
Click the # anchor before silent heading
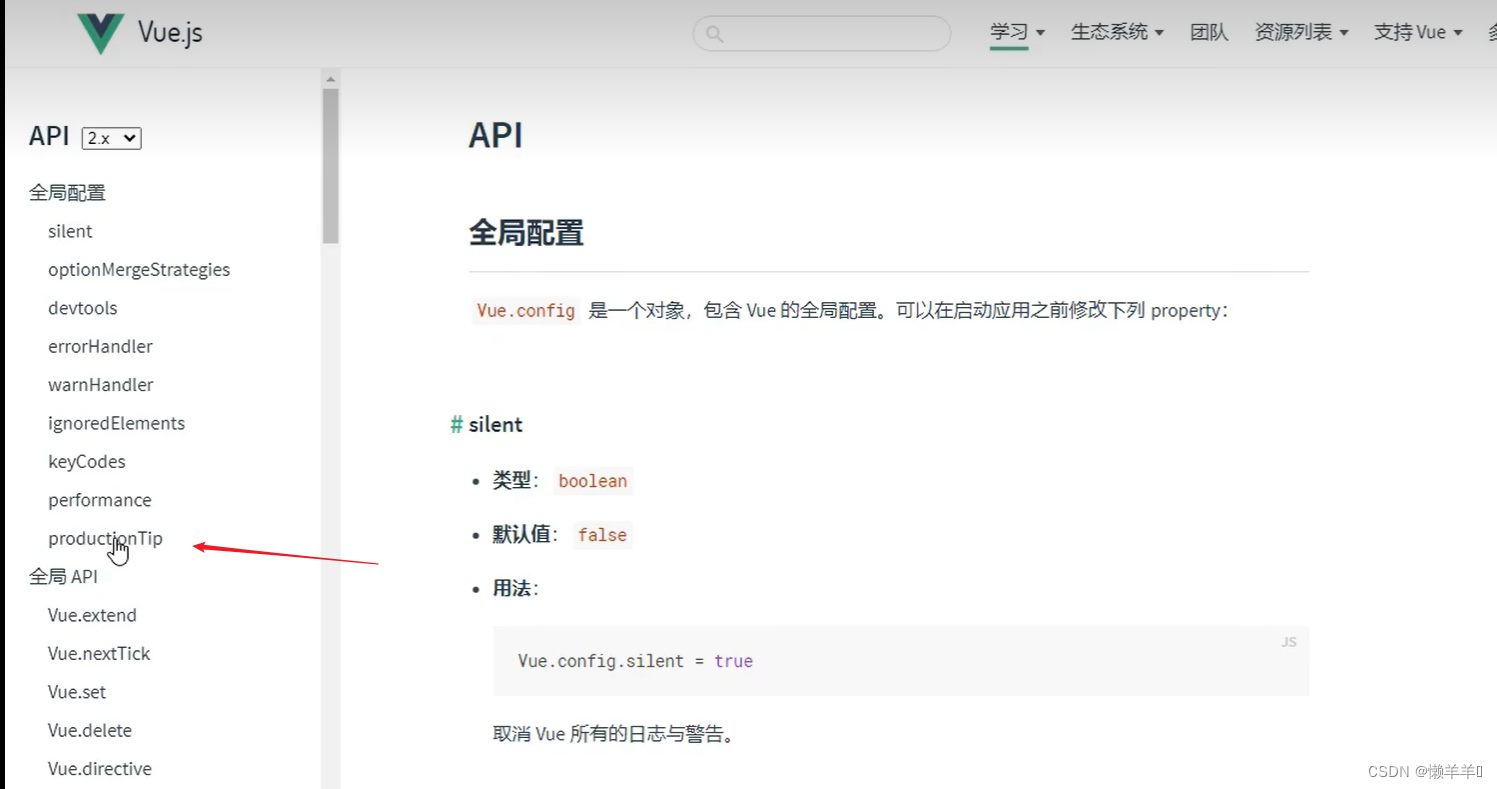tap(457, 425)
